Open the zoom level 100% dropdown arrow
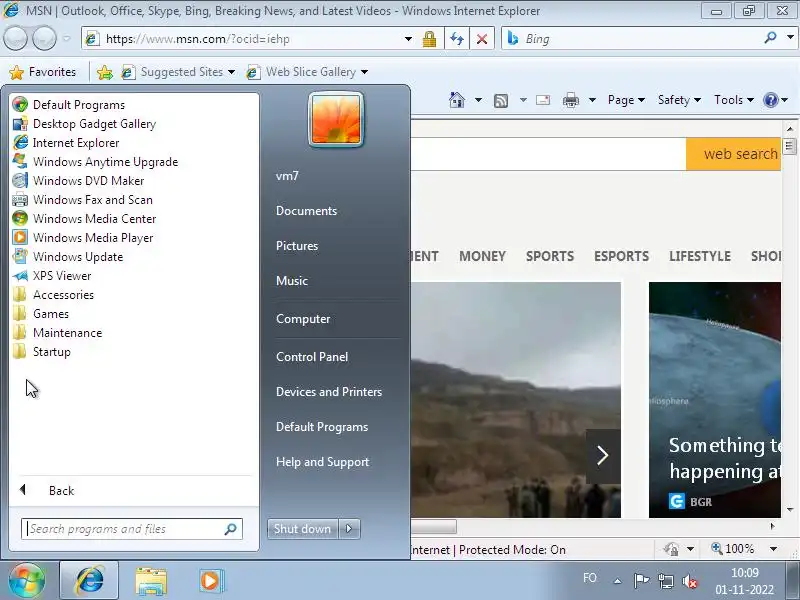Viewport: 800px width, 600px height. pyautogui.click(x=773, y=549)
